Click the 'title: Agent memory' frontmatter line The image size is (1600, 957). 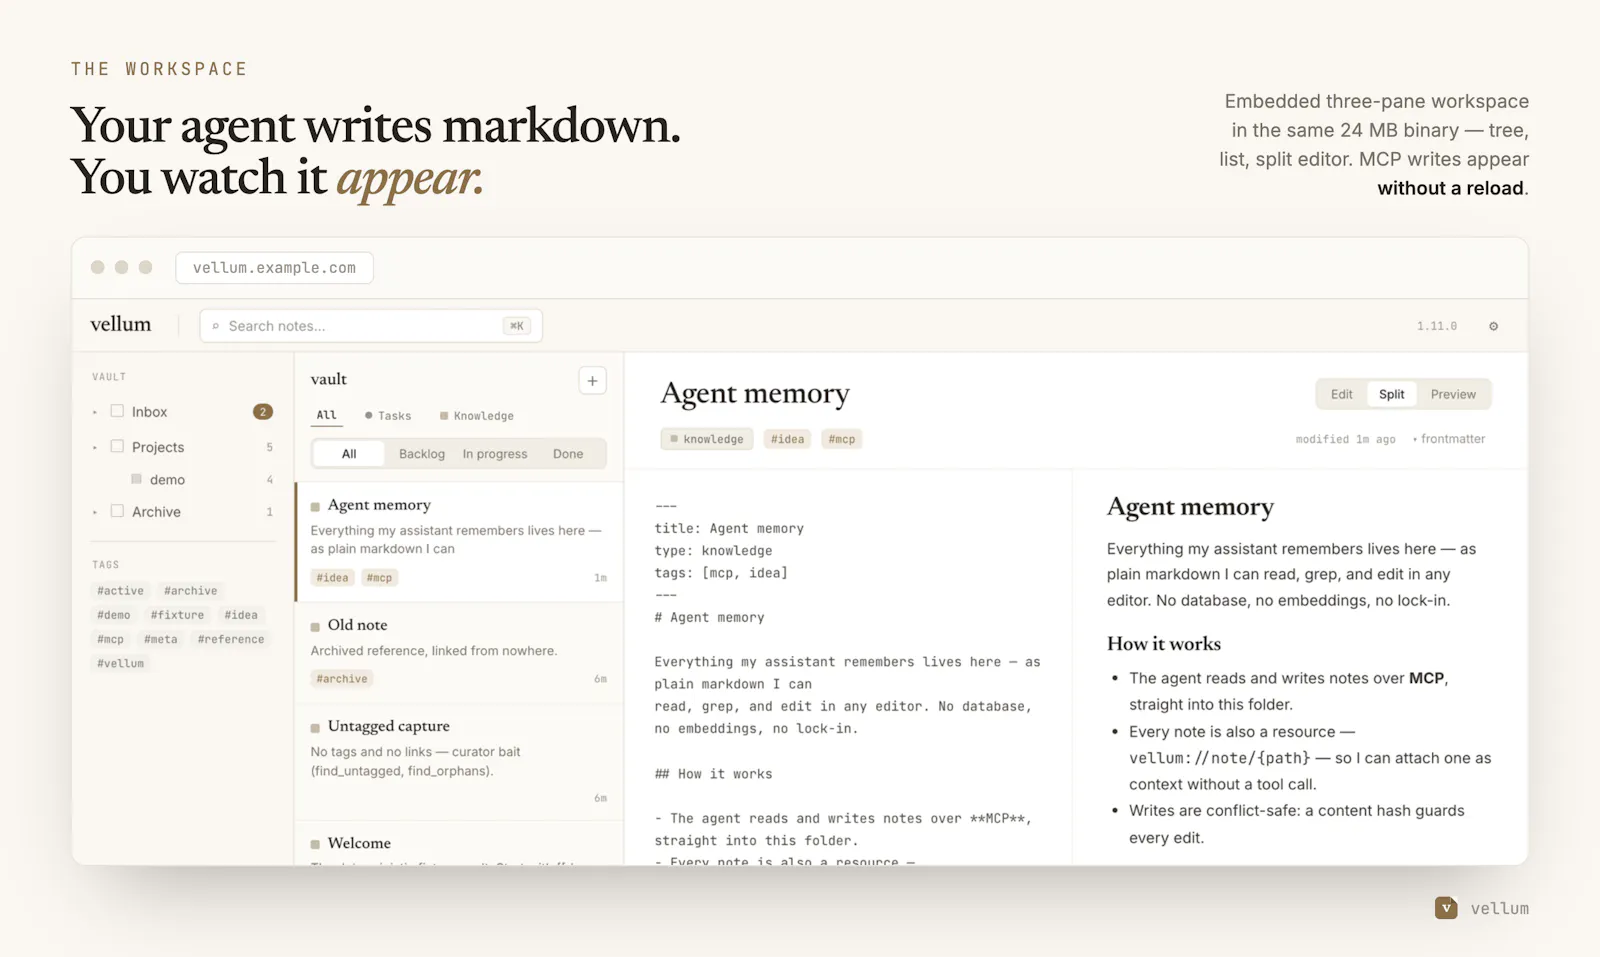pyautogui.click(x=729, y=528)
